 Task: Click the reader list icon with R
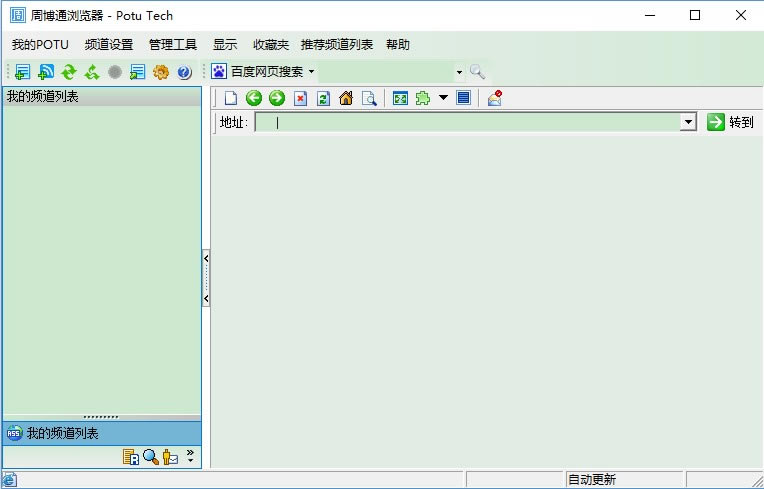click(x=131, y=457)
